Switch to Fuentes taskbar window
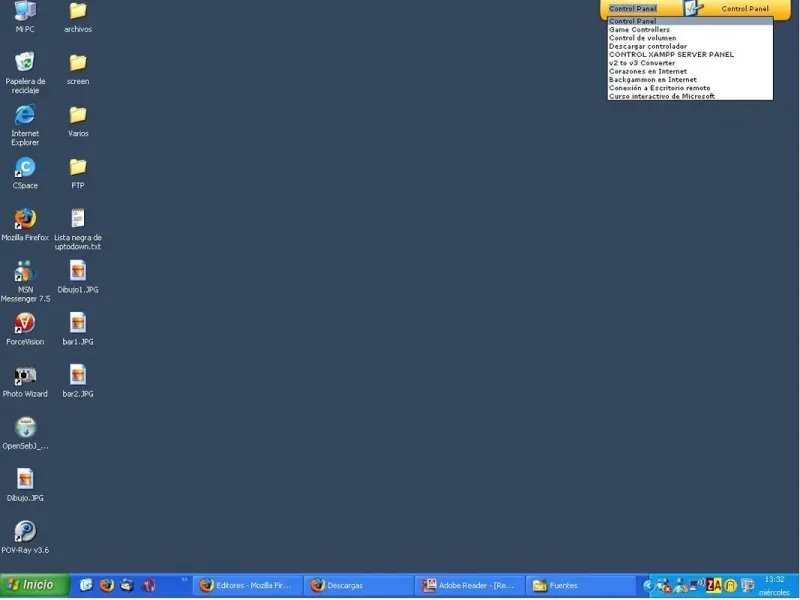Viewport: 800px width, 600px height. [x=581, y=585]
